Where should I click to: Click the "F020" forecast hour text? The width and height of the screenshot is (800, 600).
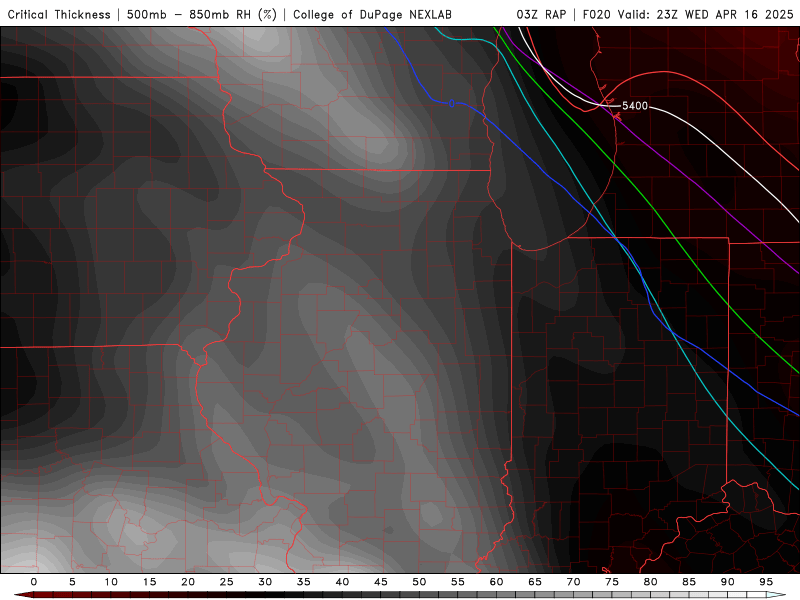point(596,14)
